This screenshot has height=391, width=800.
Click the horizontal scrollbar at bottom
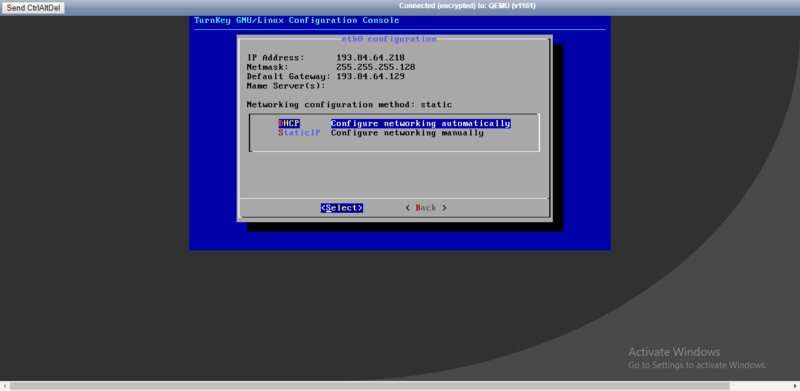(370, 386)
